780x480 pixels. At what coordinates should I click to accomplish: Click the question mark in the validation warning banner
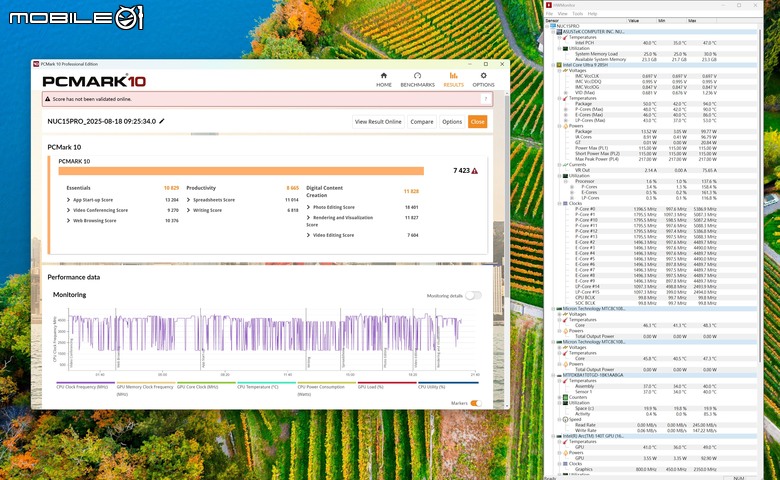point(486,99)
